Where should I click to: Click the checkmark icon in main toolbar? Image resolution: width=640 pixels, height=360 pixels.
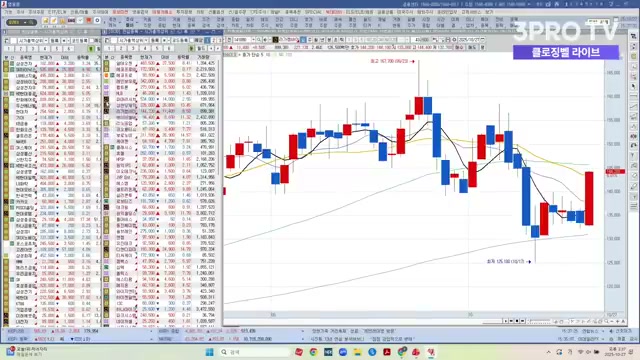click(80, 20)
